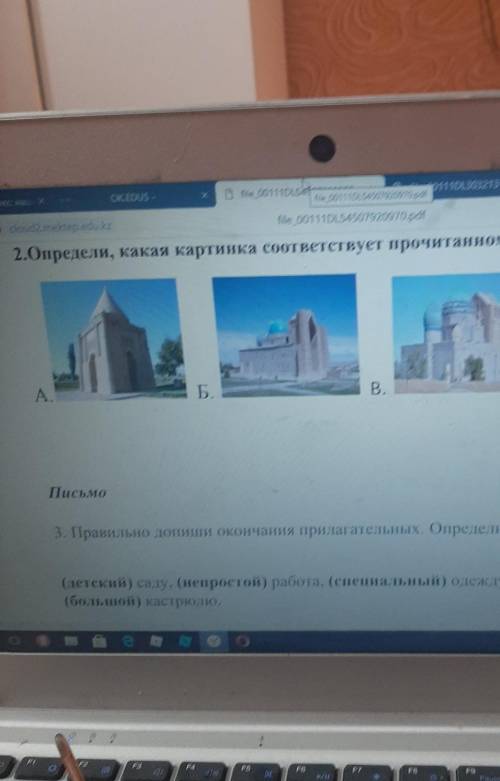Click the highlighted active app in taskbar
The image size is (500, 781).
coord(214,642)
